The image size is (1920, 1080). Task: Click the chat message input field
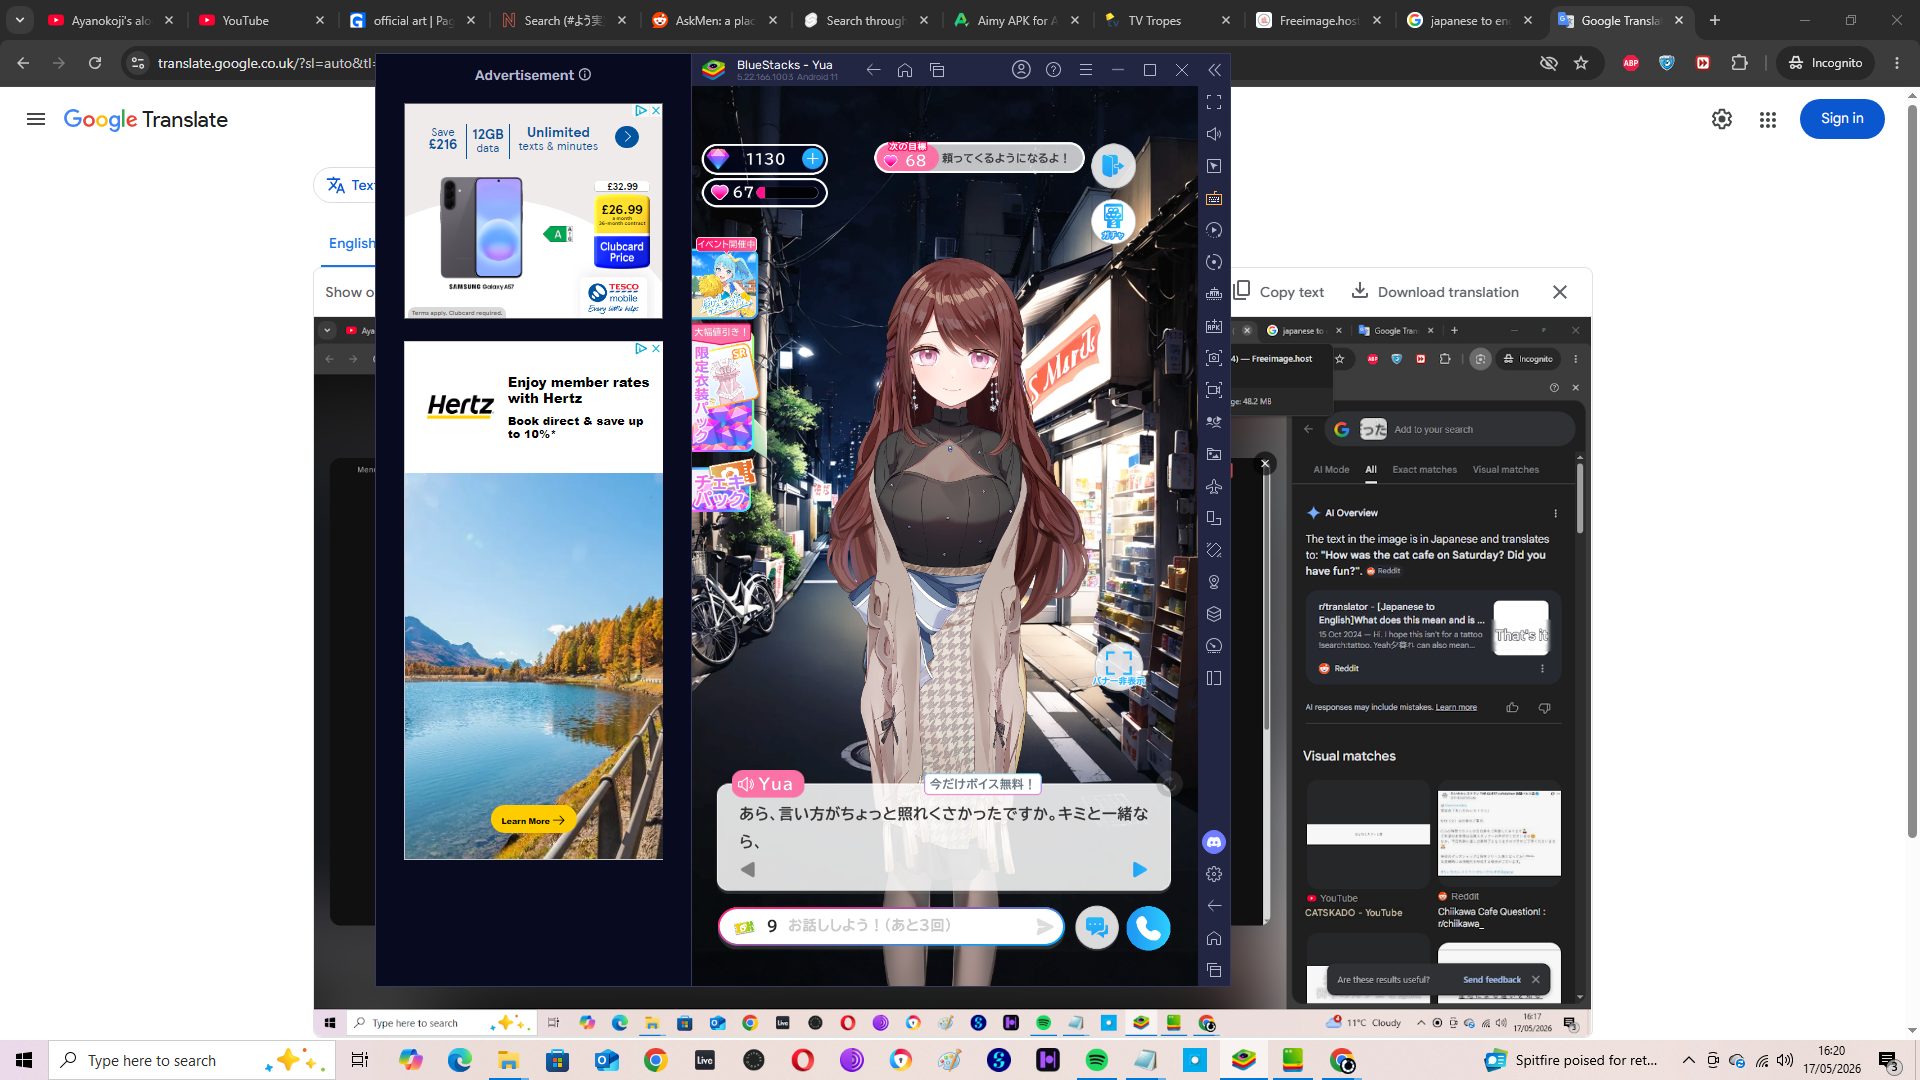(891, 927)
